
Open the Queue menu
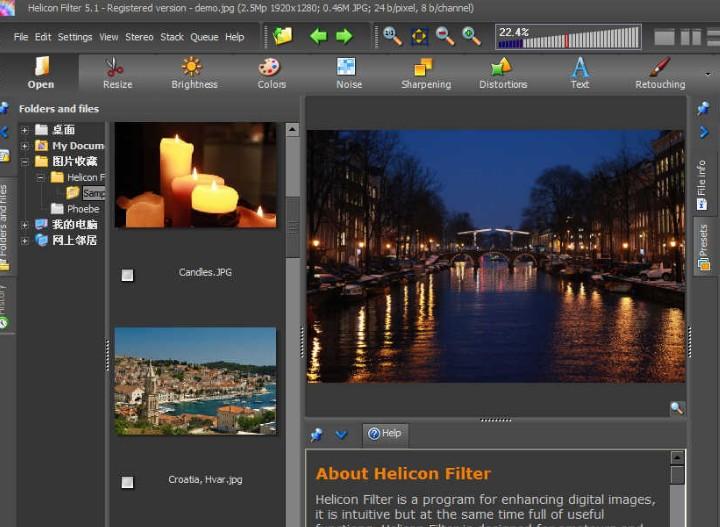[204, 37]
